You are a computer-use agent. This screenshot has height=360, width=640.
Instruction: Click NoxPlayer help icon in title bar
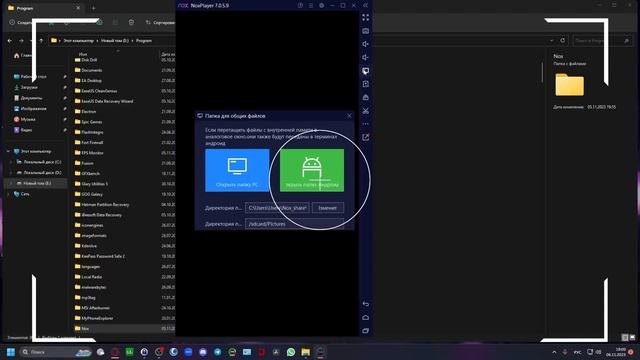(x=300, y=5)
